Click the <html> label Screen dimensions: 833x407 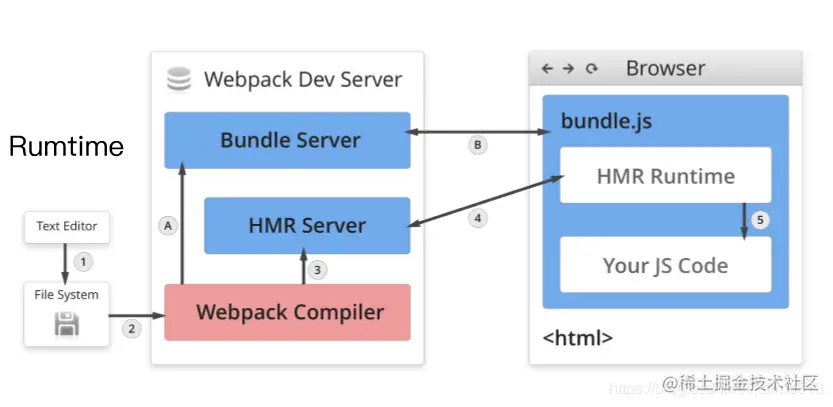click(x=577, y=337)
